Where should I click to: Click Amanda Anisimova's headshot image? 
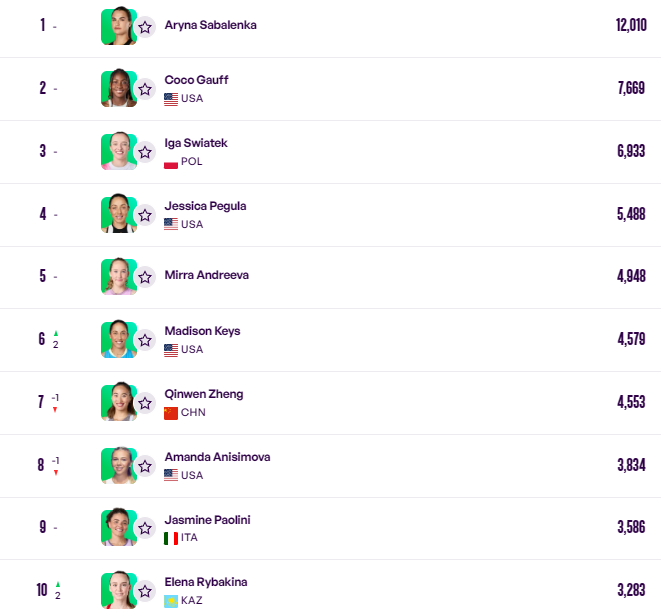(x=118, y=465)
